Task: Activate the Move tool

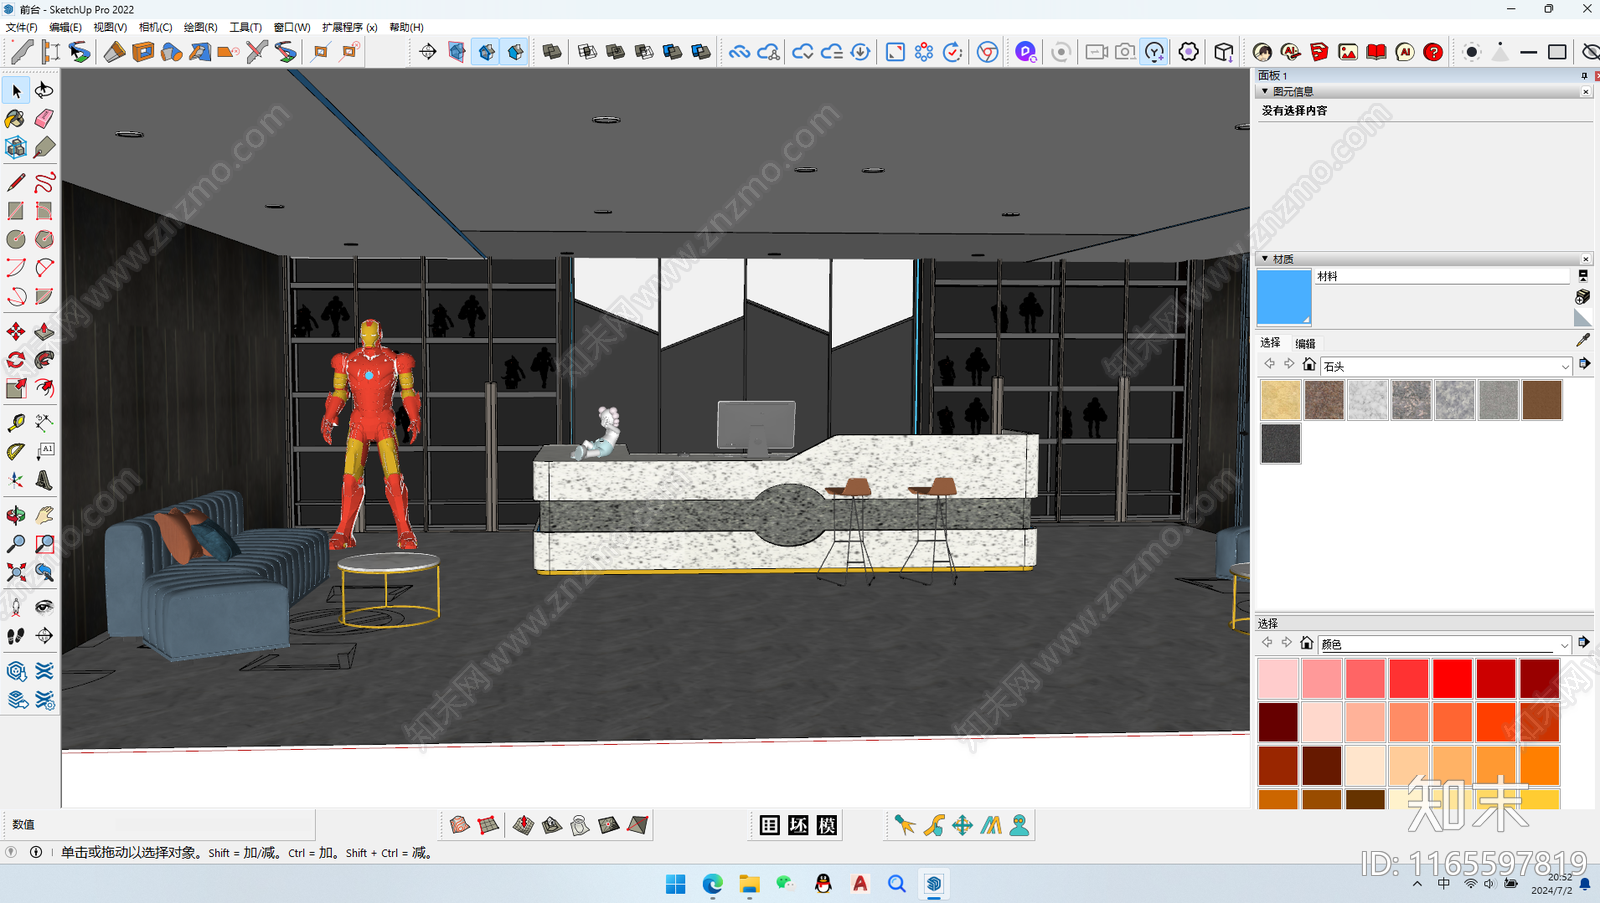Action: [x=16, y=331]
